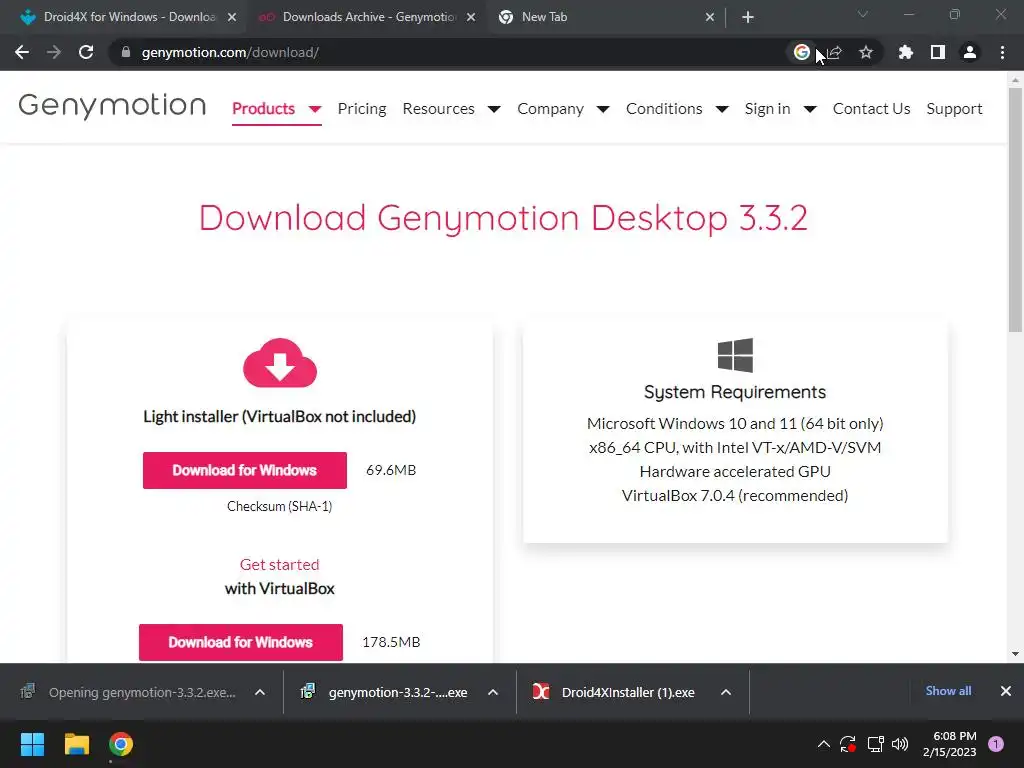Open the Resources menu
1024x768 pixels.
pyautogui.click(x=438, y=108)
